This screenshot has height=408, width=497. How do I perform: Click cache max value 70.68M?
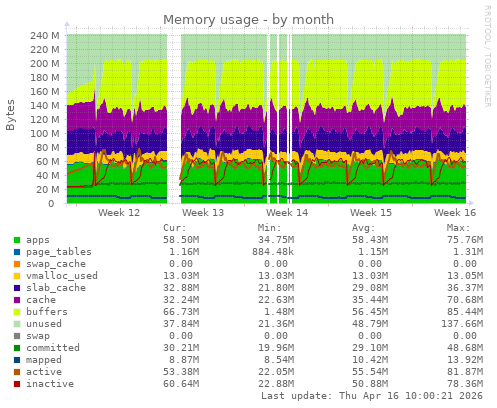pyautogui.click(x=465, y=300)
